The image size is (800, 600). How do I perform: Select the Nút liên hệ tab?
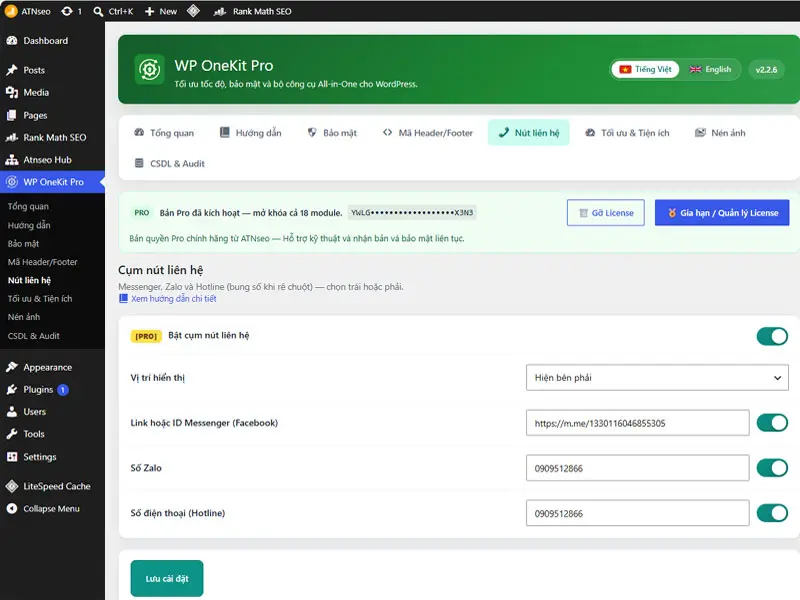[529, 133]
